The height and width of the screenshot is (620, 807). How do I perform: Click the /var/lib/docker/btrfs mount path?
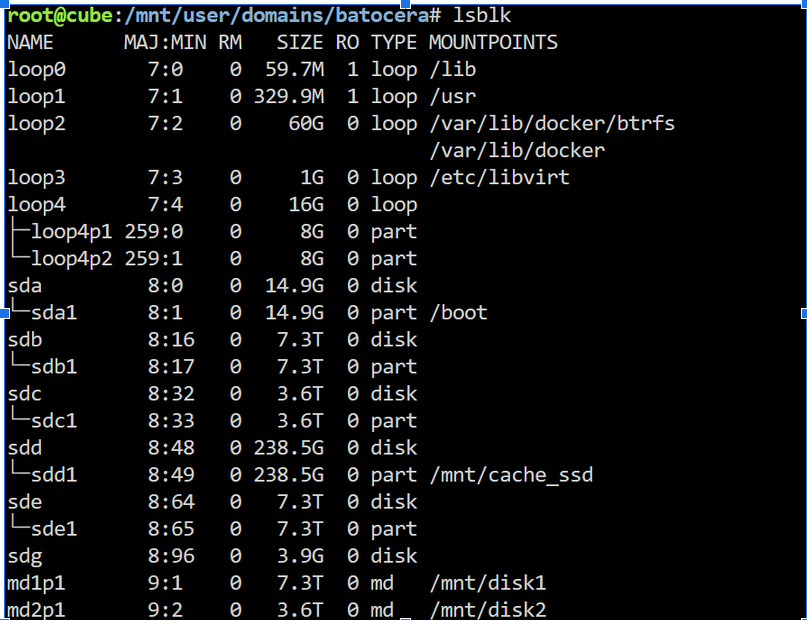tap(551, 124)
